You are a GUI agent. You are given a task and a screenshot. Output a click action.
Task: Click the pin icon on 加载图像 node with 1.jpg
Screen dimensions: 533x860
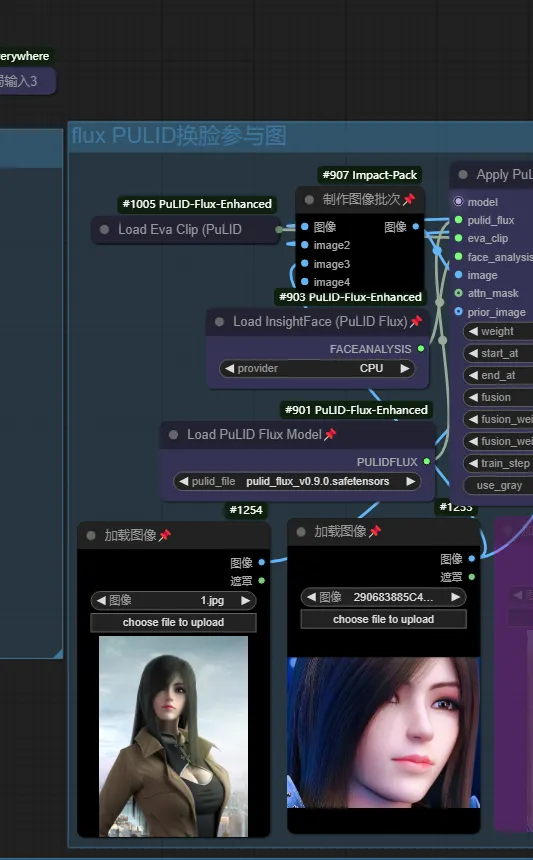click(165, 535)
